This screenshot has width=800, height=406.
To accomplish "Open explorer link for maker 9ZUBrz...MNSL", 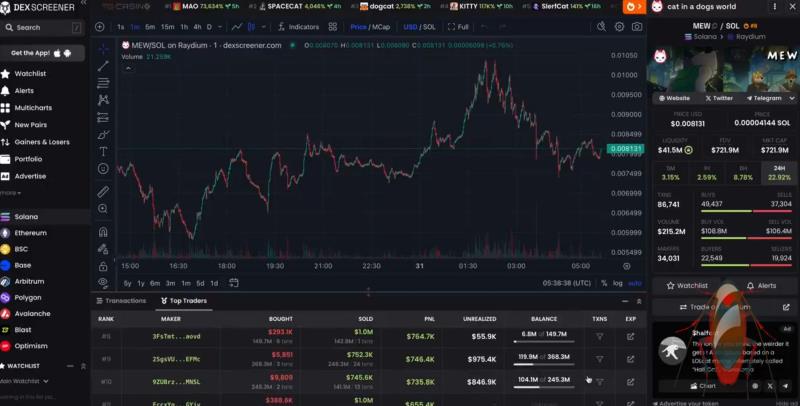I will [631, 382].
